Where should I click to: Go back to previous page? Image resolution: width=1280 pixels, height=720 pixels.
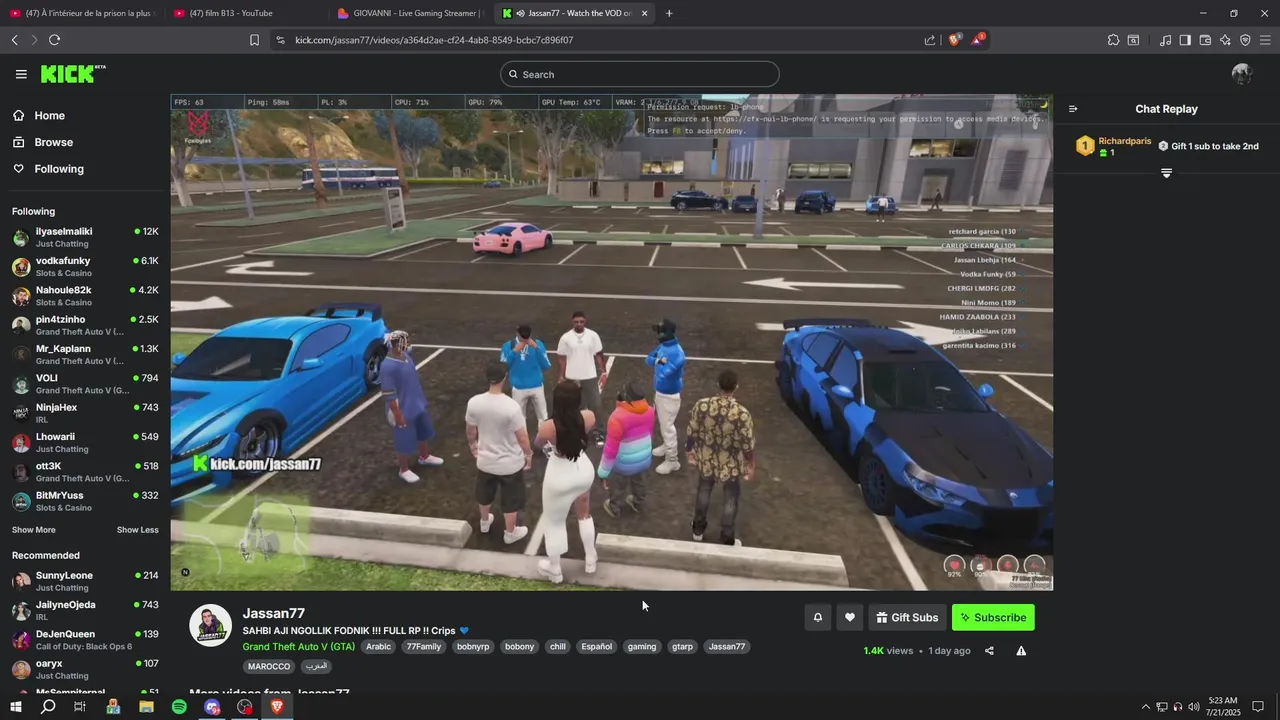click(x=14, y=40)
